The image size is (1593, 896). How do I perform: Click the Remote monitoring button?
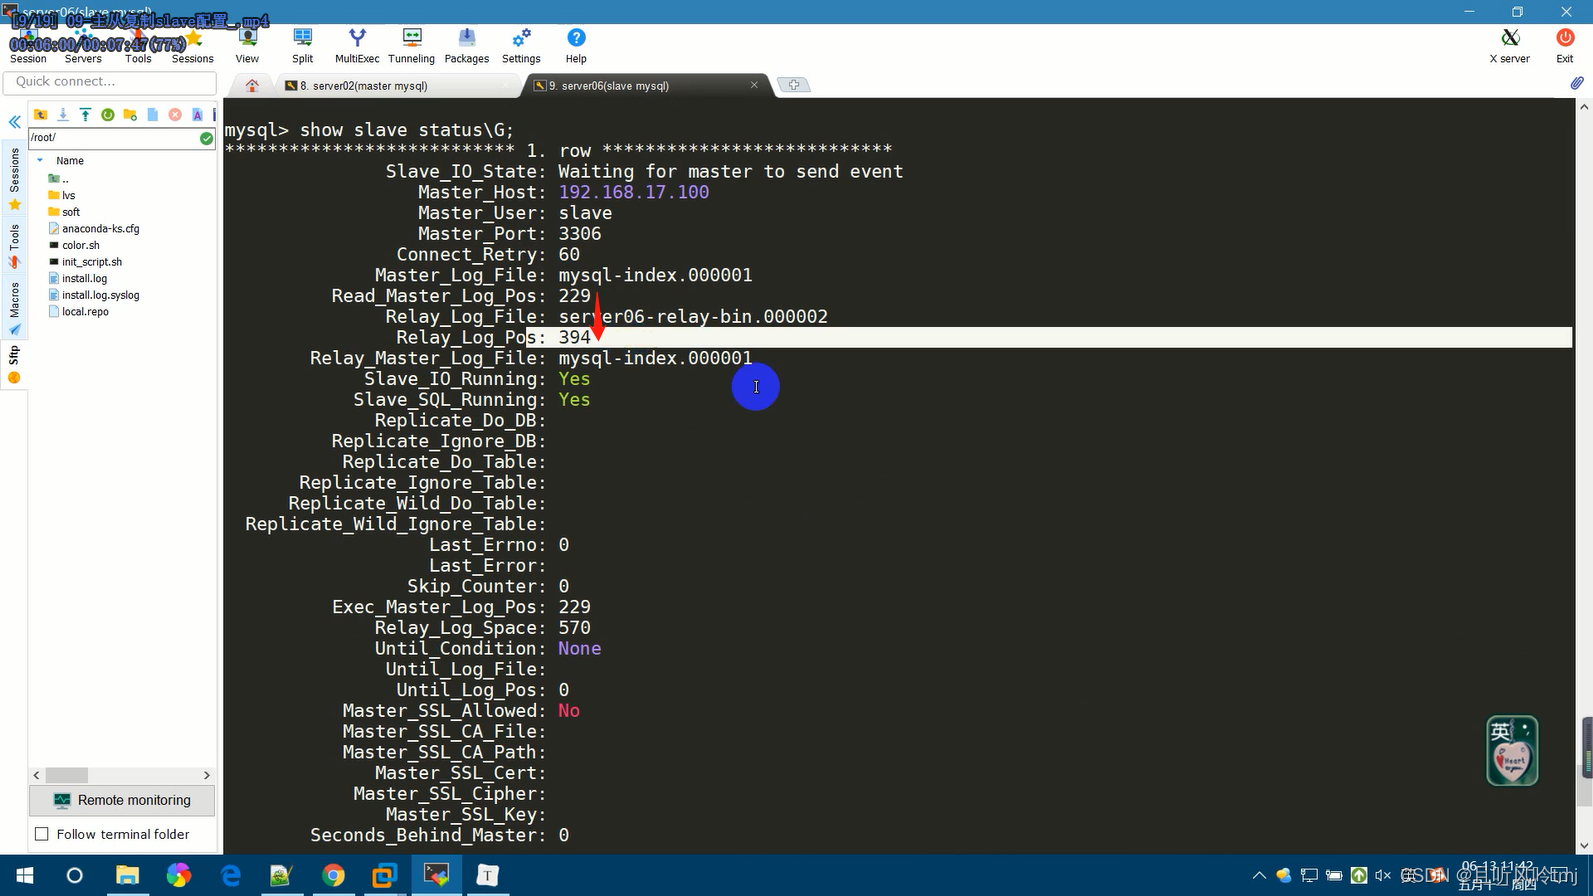(122, 800)
